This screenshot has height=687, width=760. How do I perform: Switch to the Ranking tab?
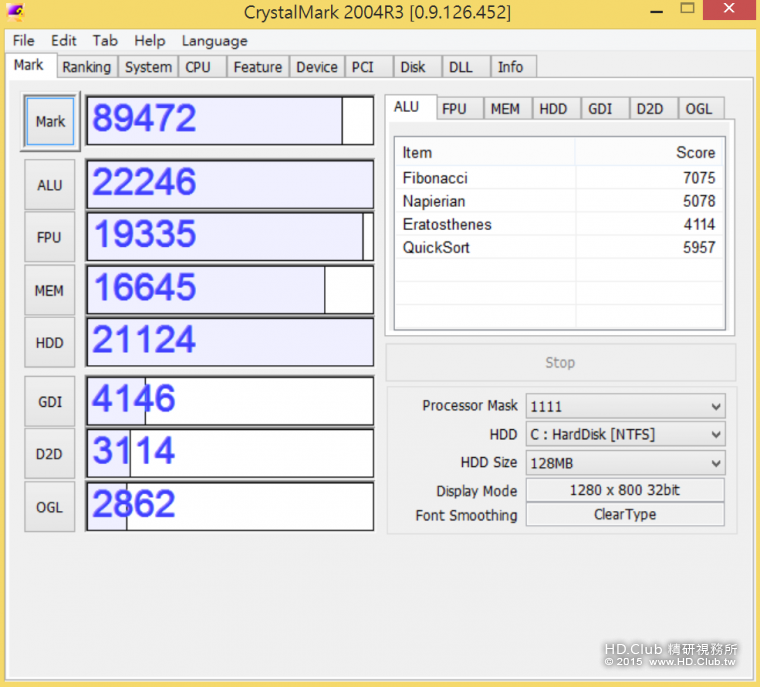point(86,67)
